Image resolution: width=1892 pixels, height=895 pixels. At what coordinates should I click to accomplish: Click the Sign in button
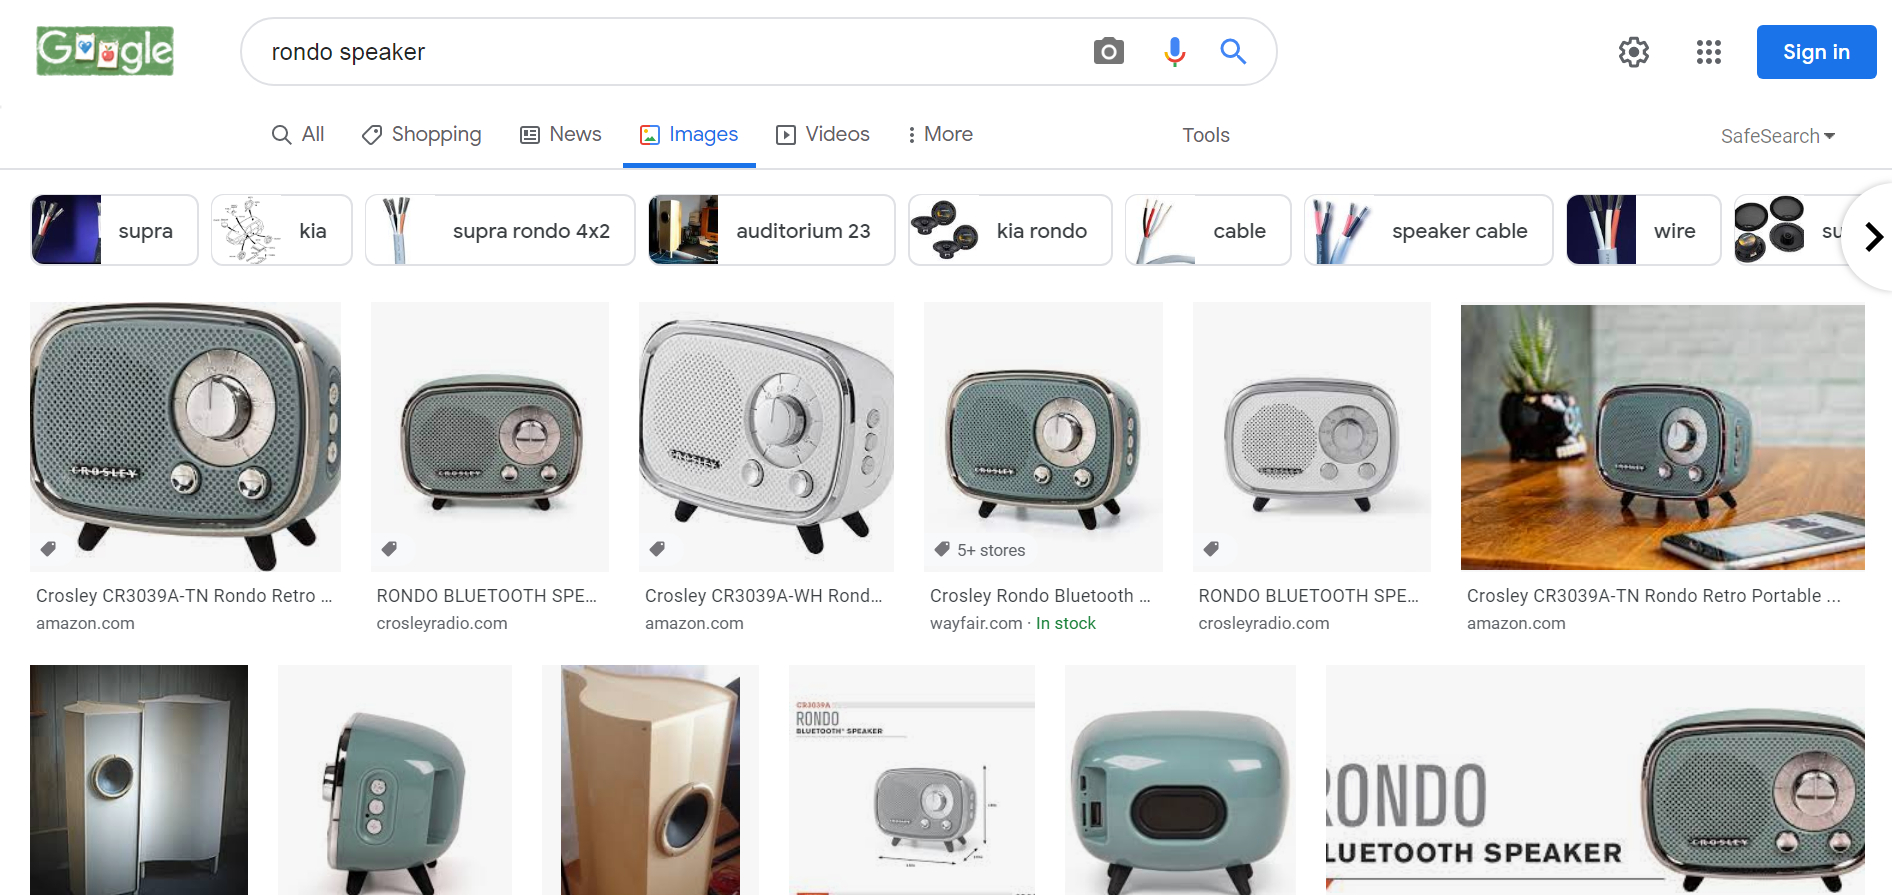click(1816, 52)
